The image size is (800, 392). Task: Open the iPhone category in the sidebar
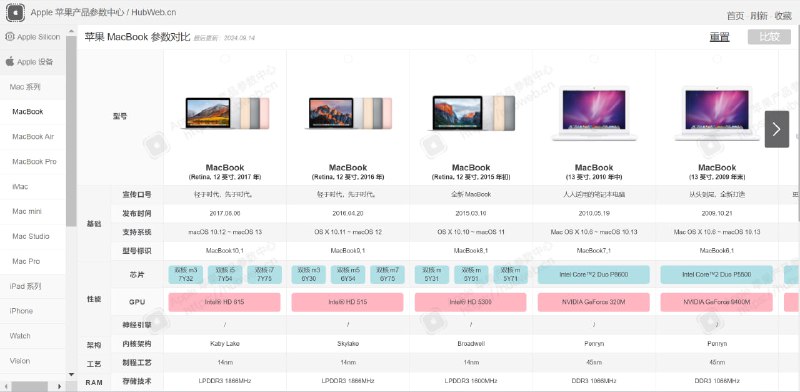(x=33, y=311)
